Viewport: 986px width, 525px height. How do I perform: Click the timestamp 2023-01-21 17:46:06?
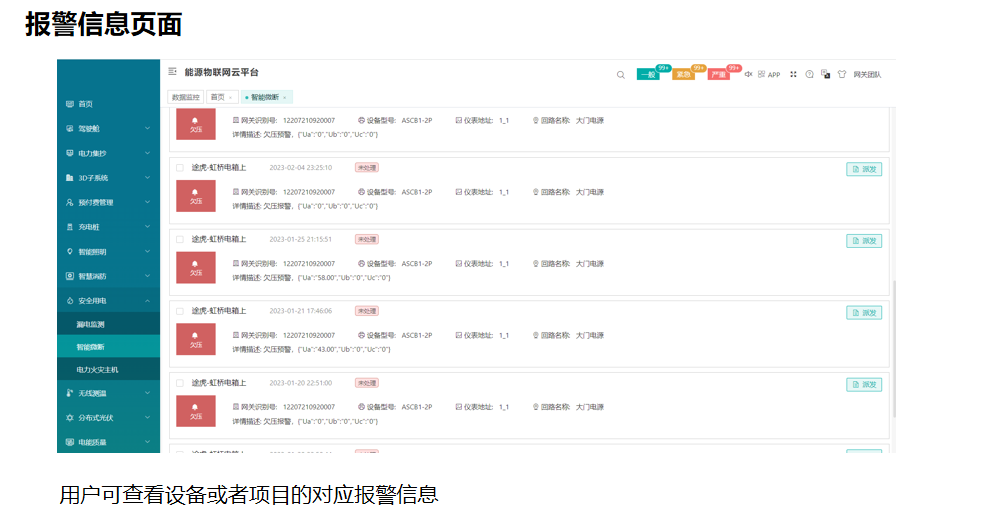(x=301, y=311)
